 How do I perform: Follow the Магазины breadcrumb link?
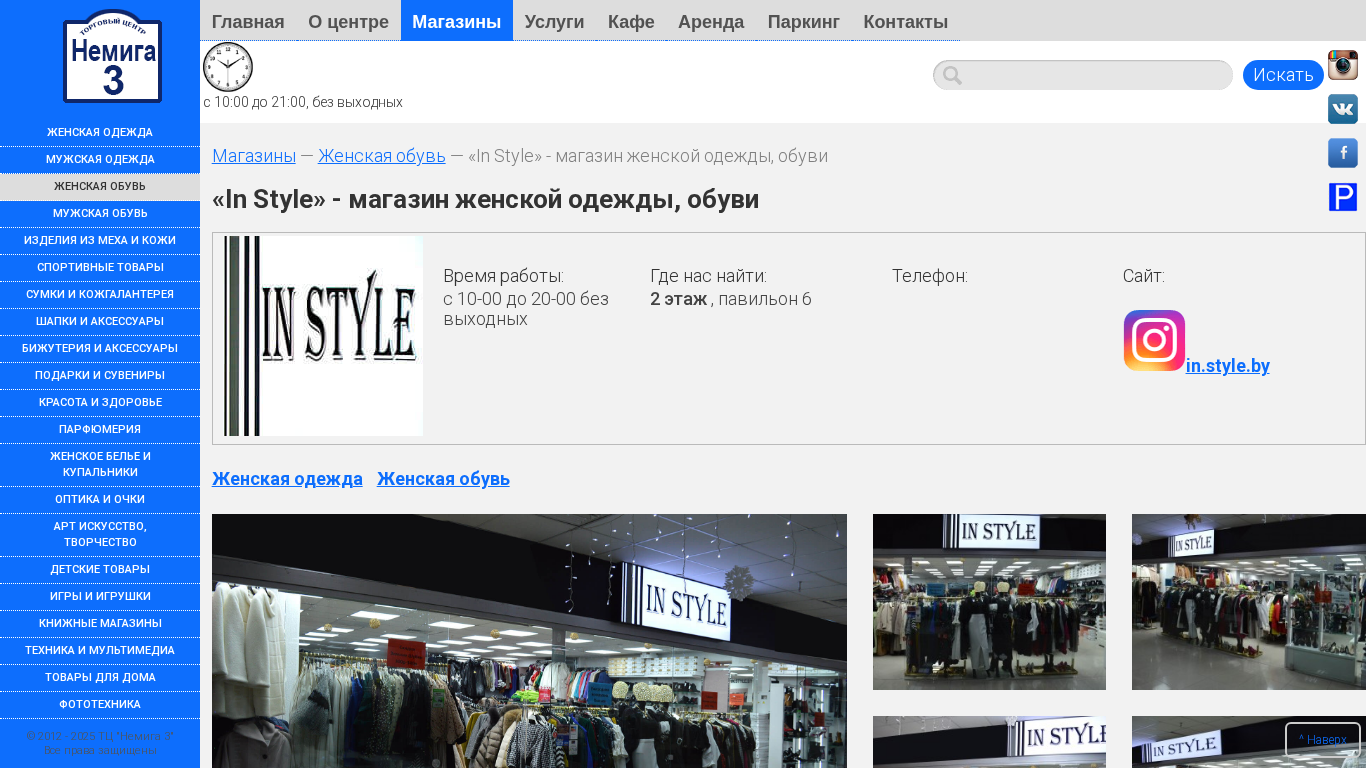click(254, 156)
